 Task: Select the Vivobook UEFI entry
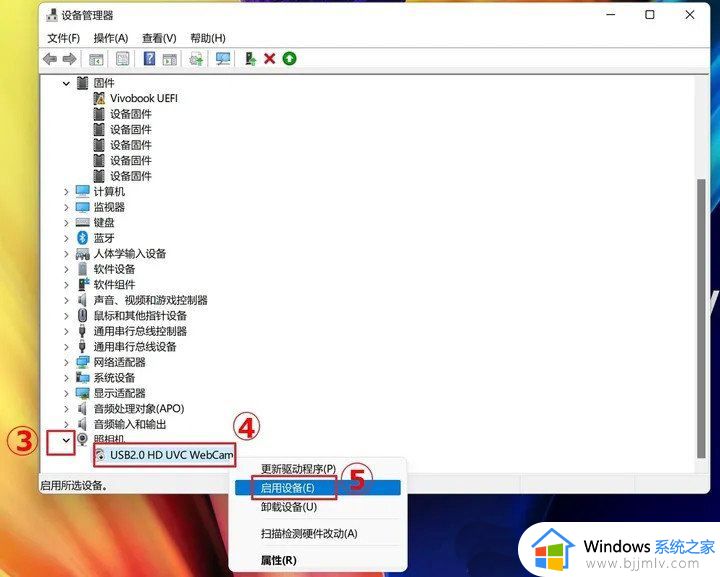[x=143, y=98]
